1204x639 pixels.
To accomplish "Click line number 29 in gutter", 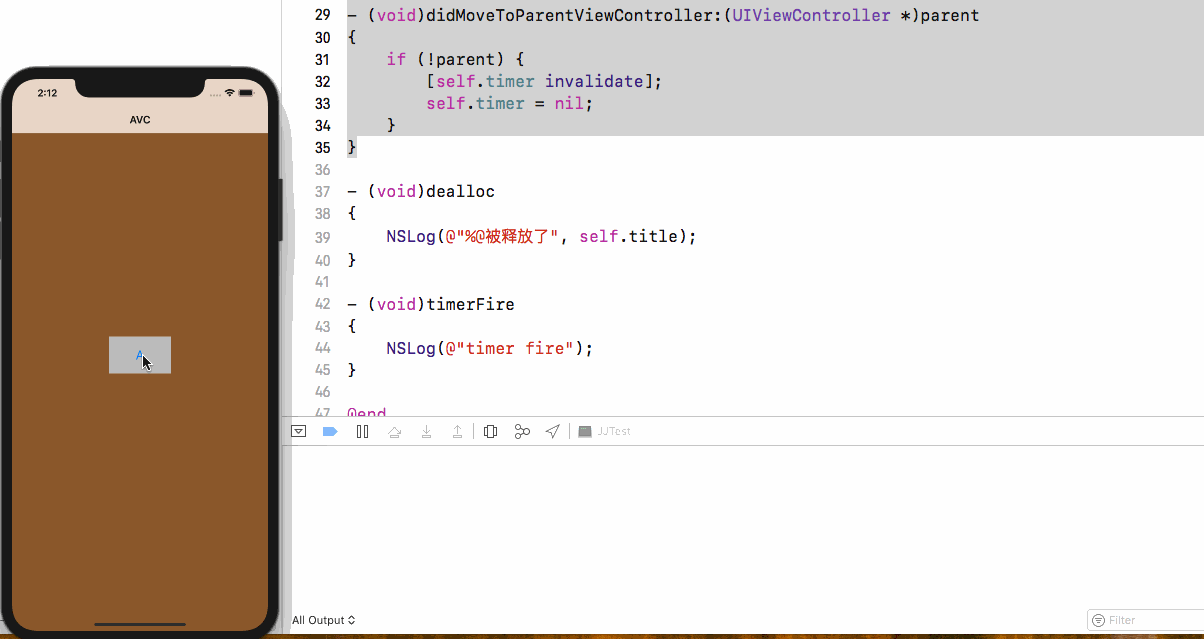I will [x=322, y=15].
